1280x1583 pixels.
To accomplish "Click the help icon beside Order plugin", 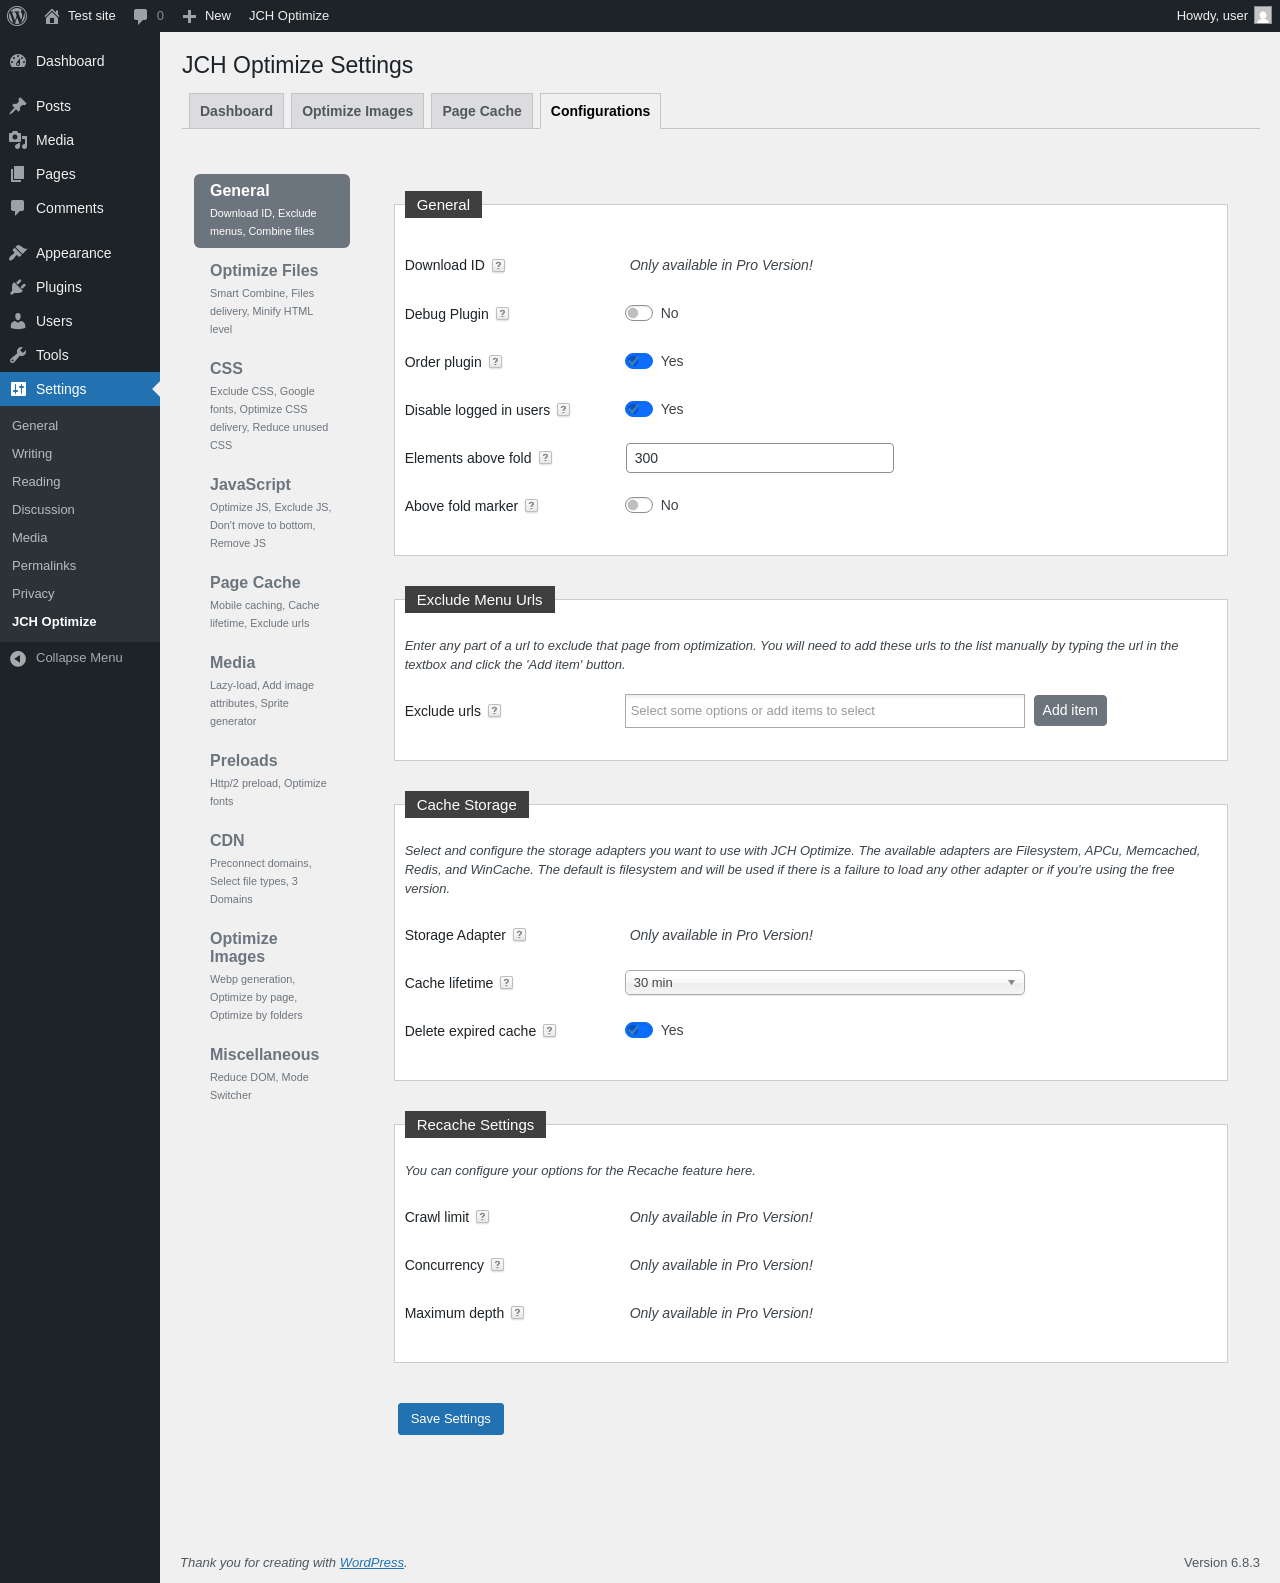I will (x=495, y=362).
